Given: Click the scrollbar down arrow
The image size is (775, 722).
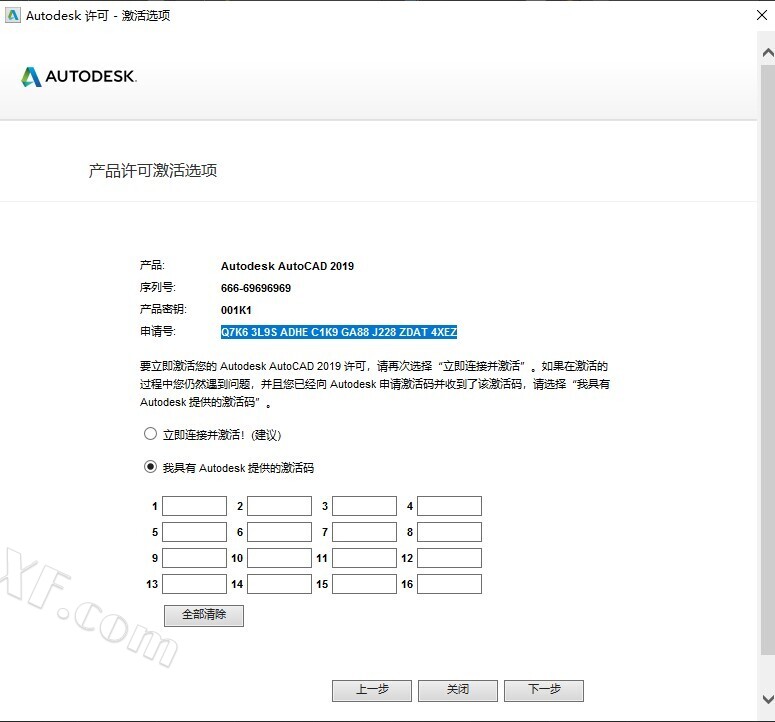Looking at the screenshot, I should tap(768, 699).
